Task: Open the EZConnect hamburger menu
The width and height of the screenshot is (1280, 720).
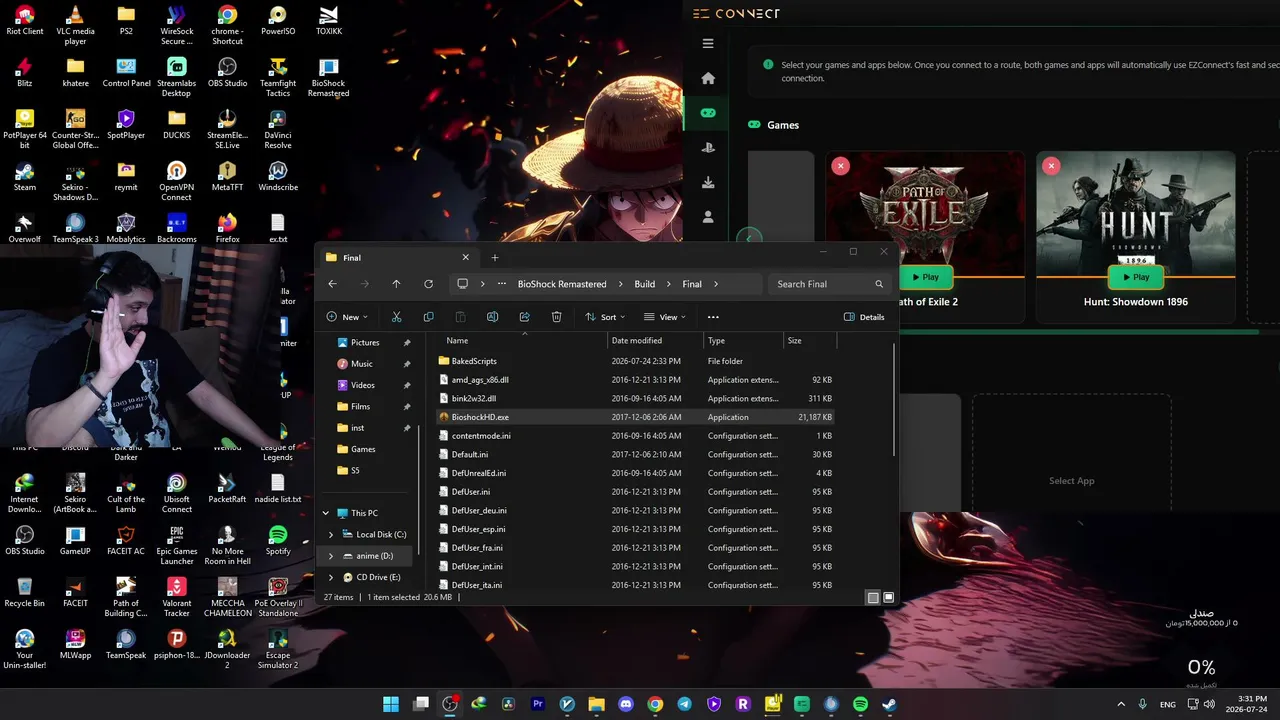Action: (x=708, y=44)
